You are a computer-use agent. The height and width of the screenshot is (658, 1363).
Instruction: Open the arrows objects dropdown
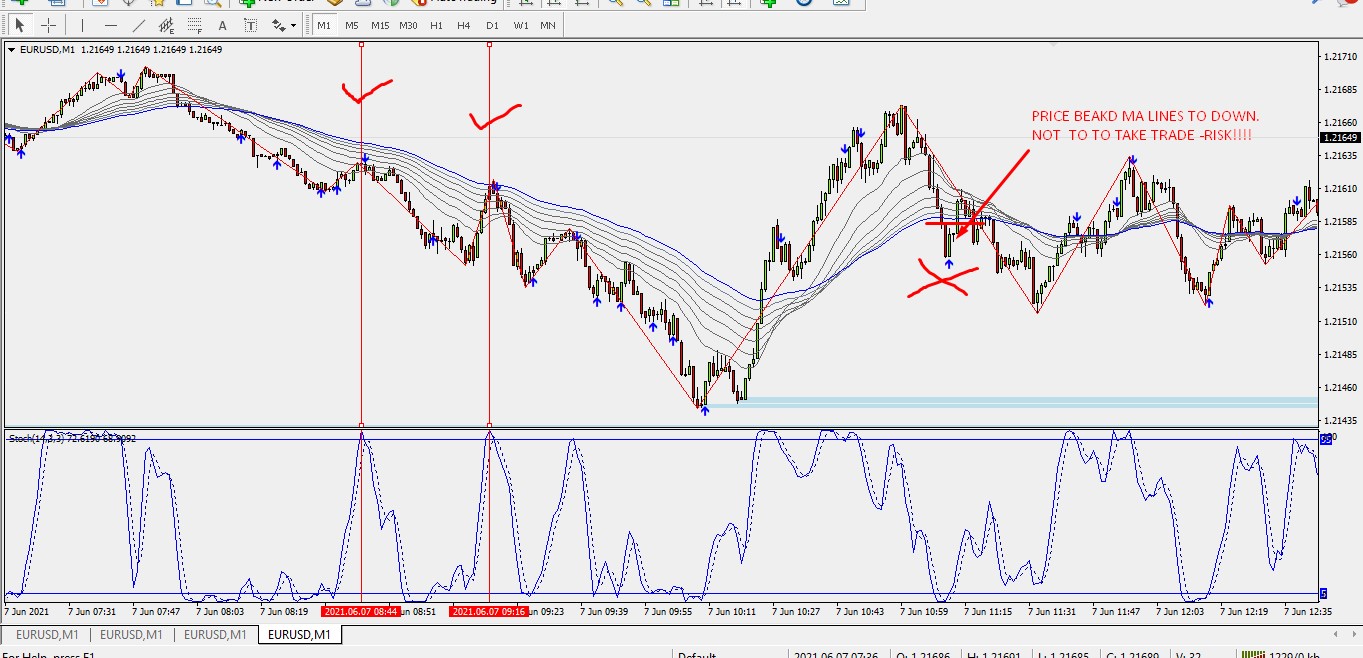pos(292,25)
